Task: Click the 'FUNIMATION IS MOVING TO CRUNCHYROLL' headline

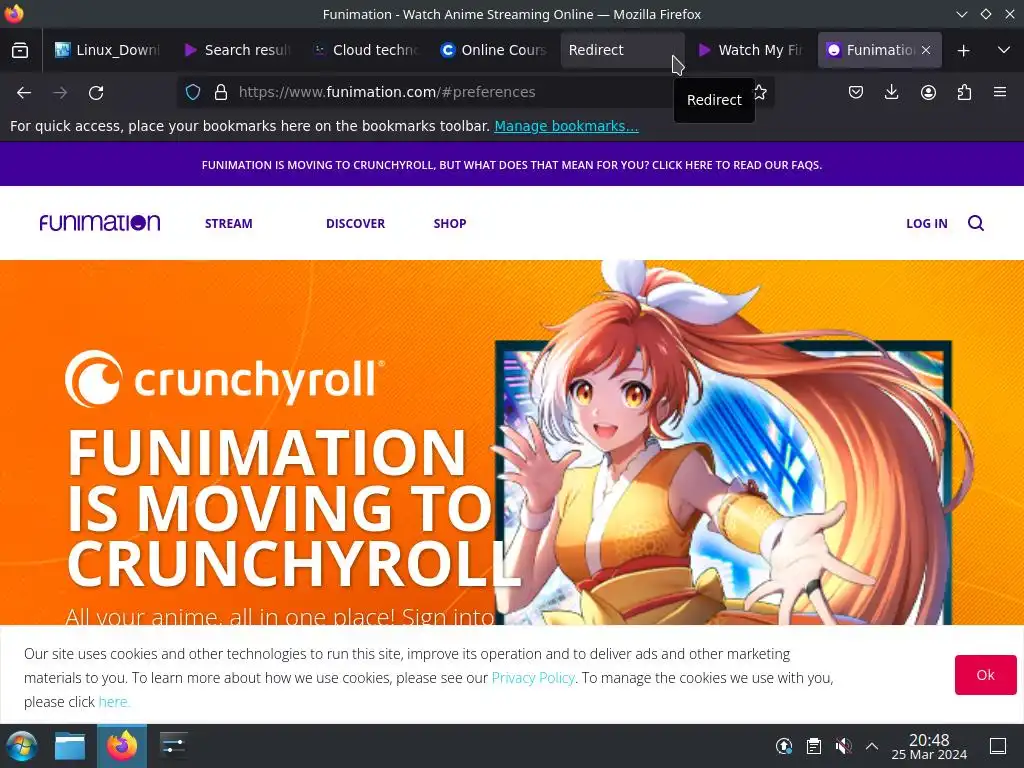Action: 294,507
